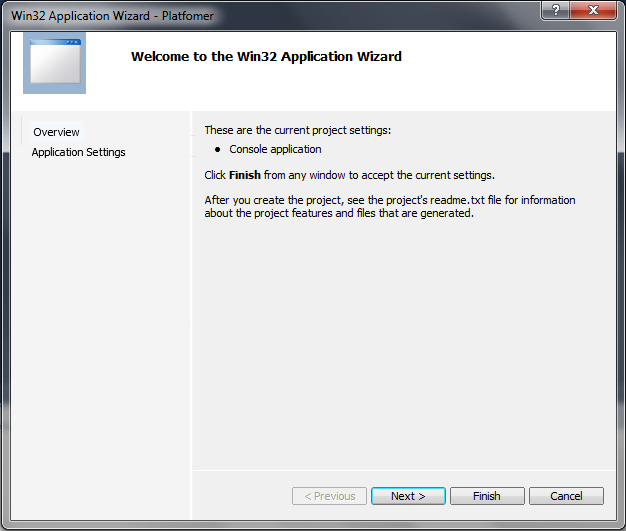Viewport: 626px width, 531px height.
Task: Click empty space left of the Previous button
Action: (x=240, y=496)
